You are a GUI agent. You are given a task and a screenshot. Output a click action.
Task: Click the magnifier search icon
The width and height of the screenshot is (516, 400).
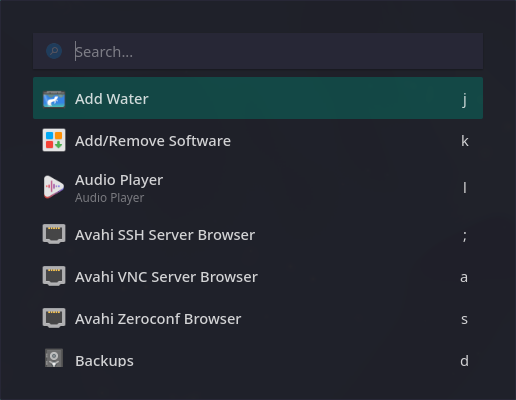(54, 51)
